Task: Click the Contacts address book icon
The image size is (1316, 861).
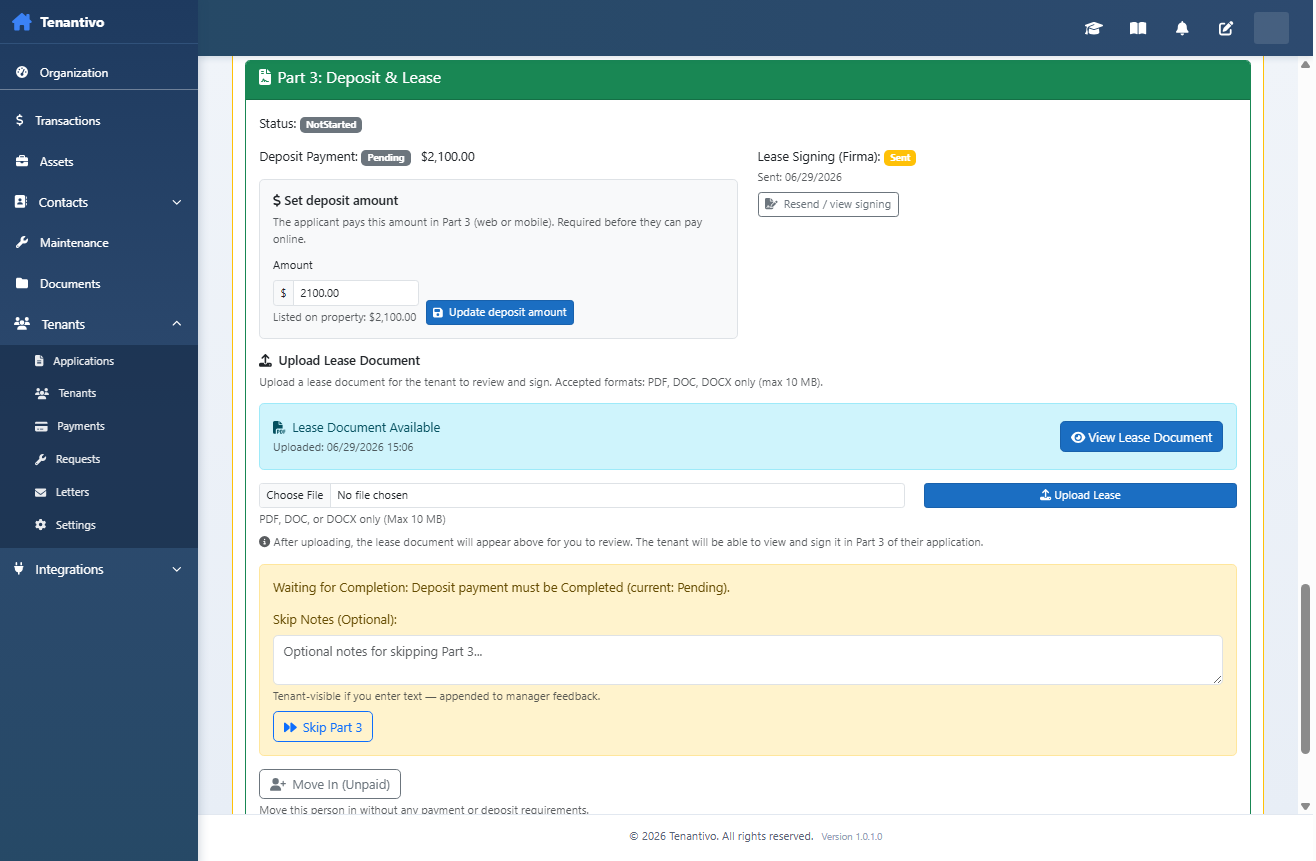Action: coord(21,202)
